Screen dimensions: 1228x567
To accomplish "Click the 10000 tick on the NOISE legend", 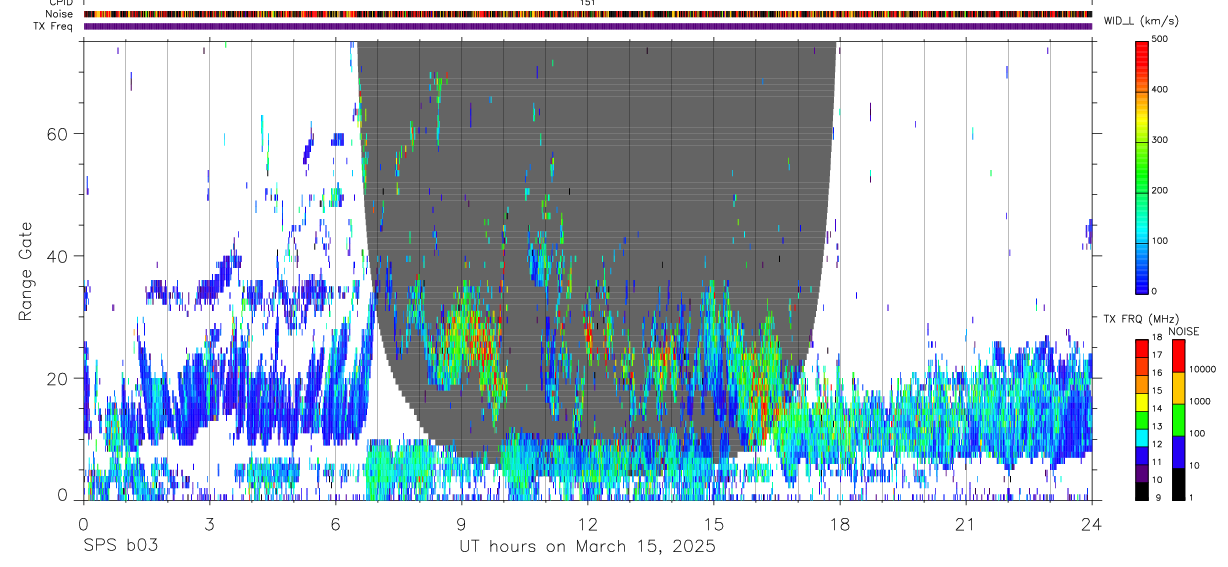I will 1202,370.
